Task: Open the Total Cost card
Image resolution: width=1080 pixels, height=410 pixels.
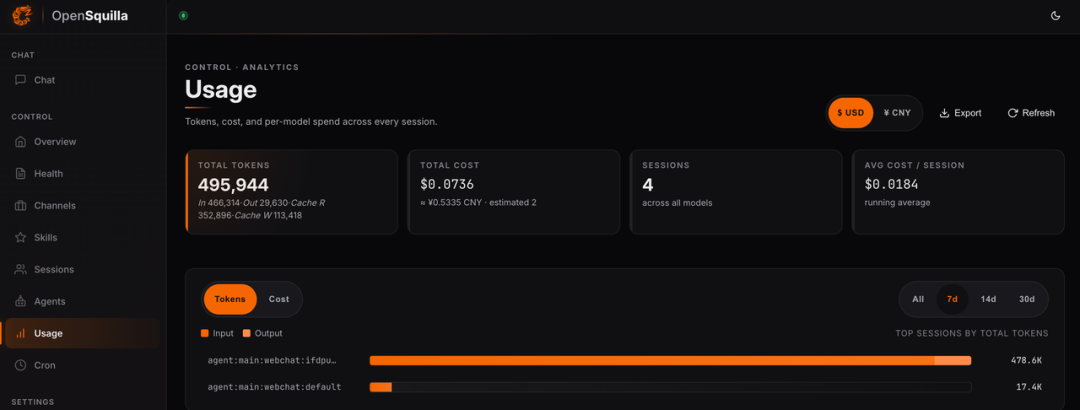Action: pyautogui.click(x=514, y=192)
